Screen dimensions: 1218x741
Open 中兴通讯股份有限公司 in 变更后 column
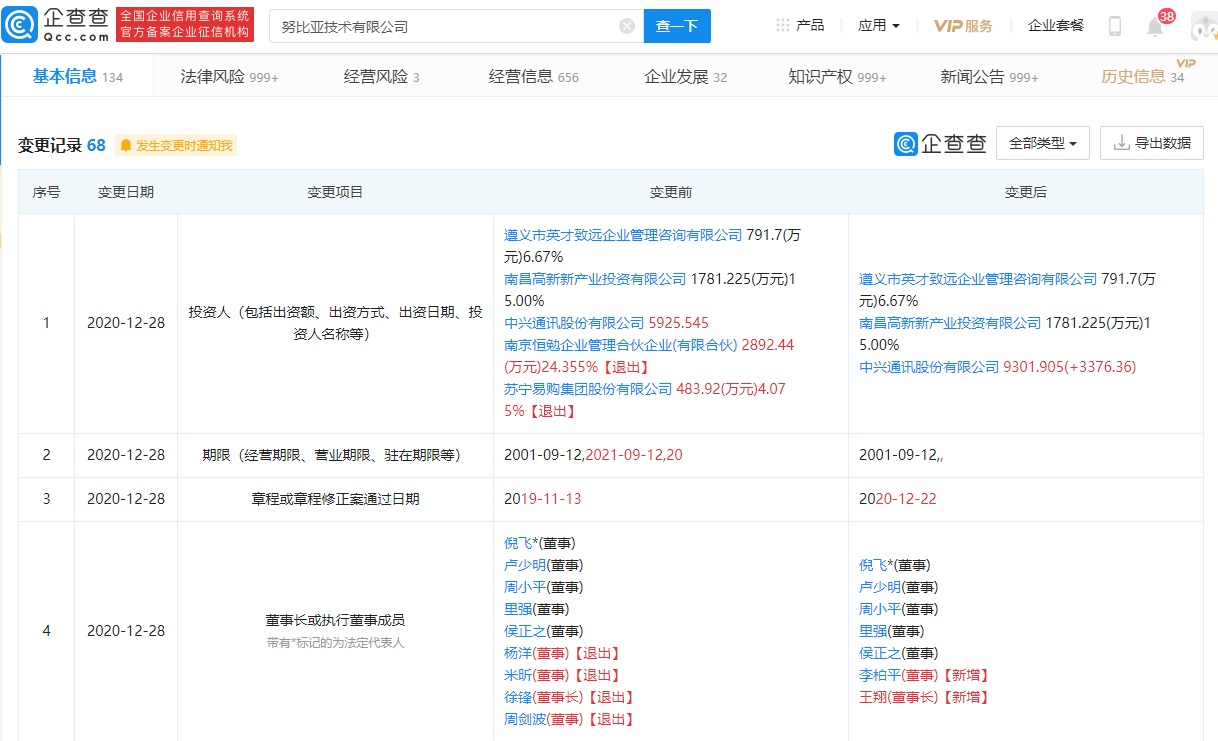pos(929,367)
